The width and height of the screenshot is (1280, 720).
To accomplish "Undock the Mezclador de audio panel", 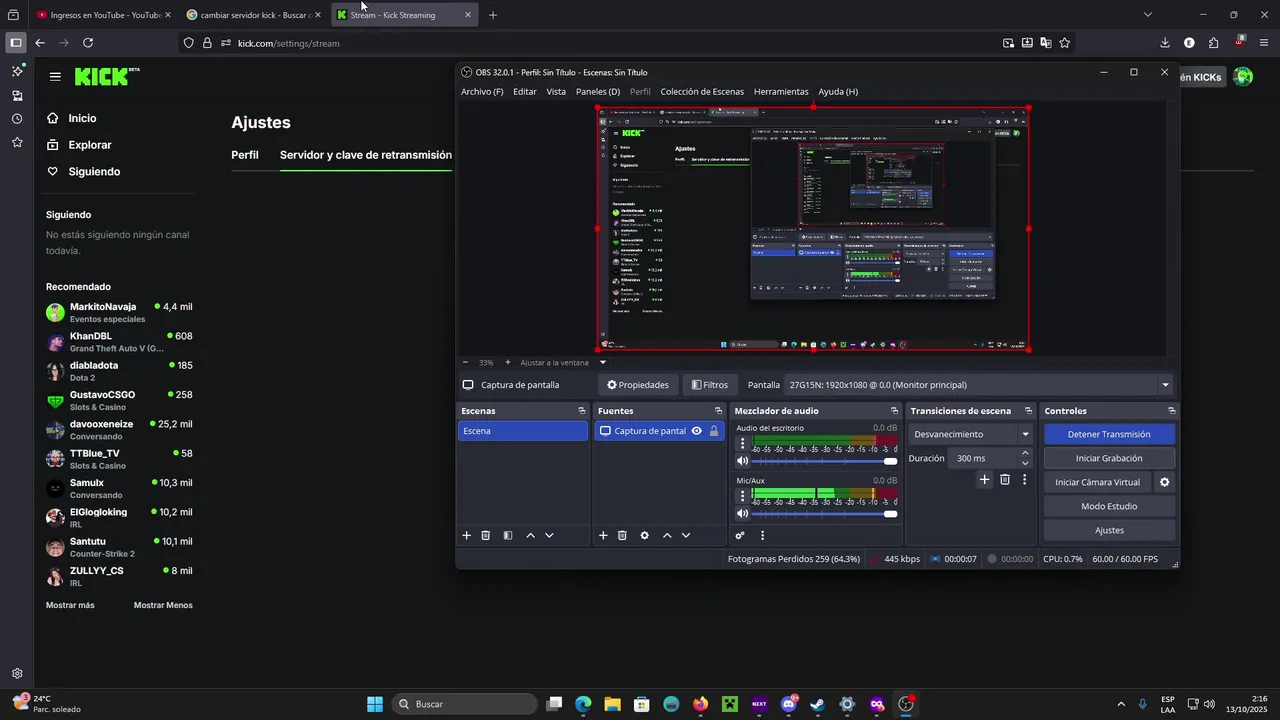I will pos(895,411).
